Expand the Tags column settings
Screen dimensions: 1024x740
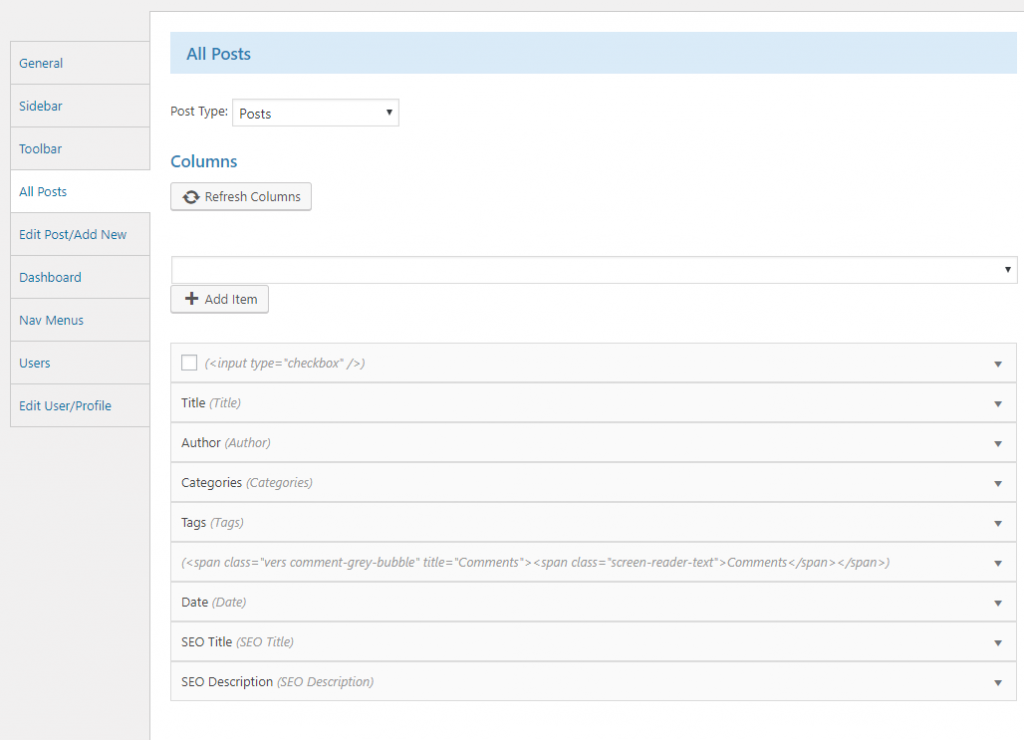997,522
